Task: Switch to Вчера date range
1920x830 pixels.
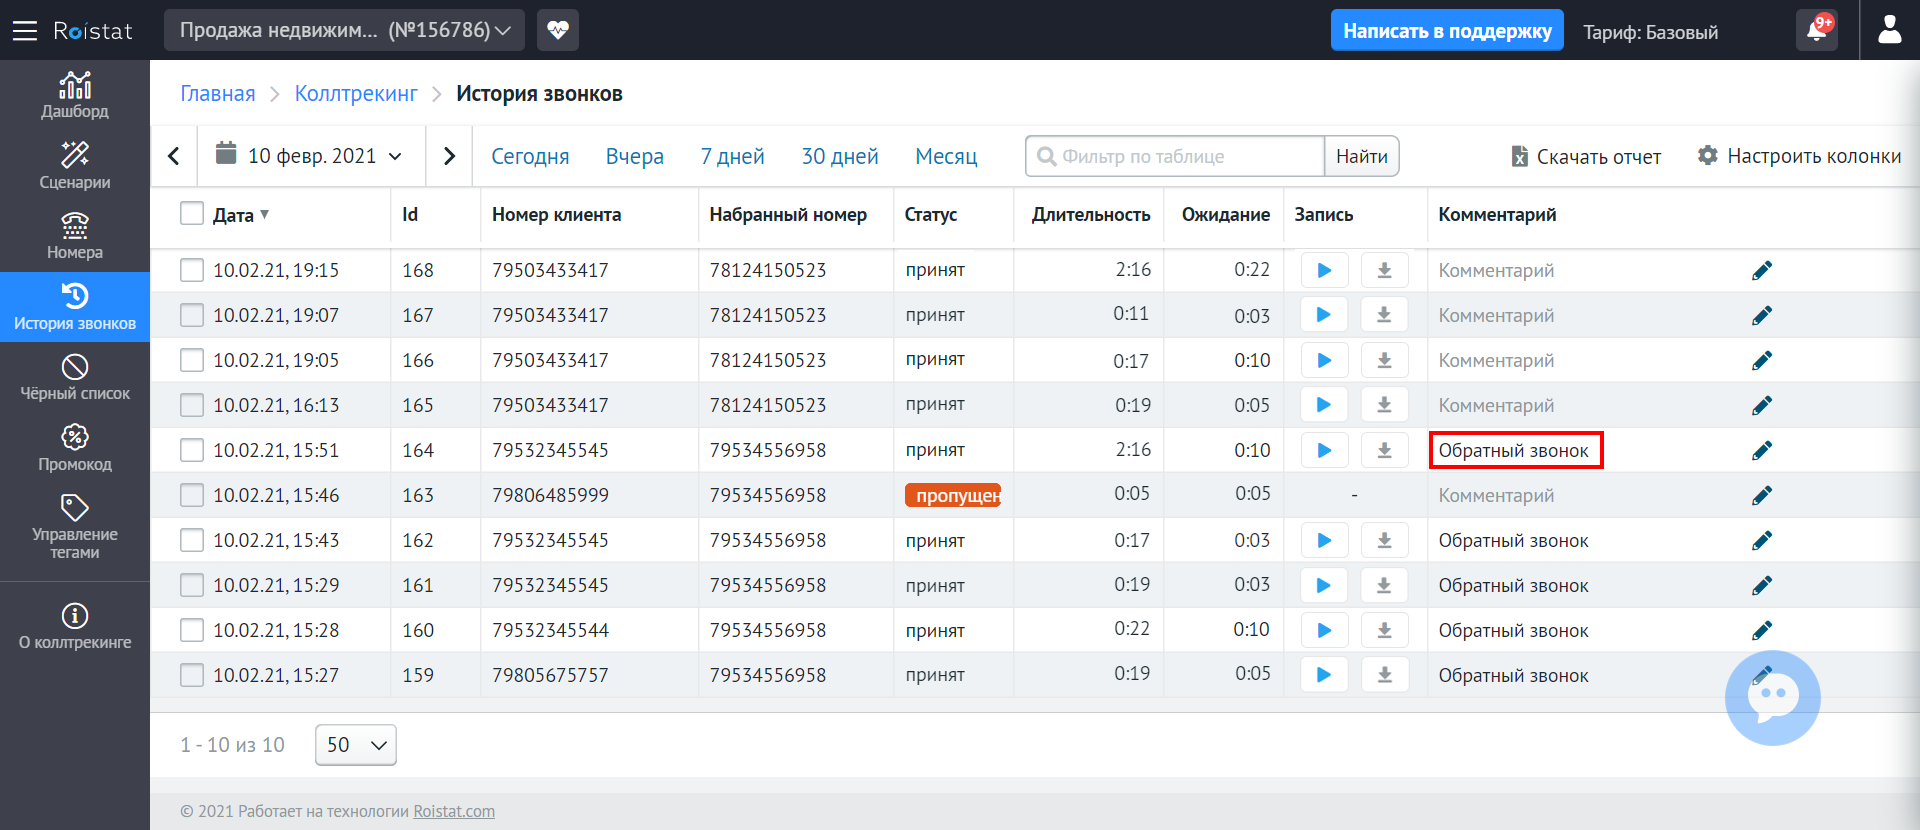Action: click(634, 156)
